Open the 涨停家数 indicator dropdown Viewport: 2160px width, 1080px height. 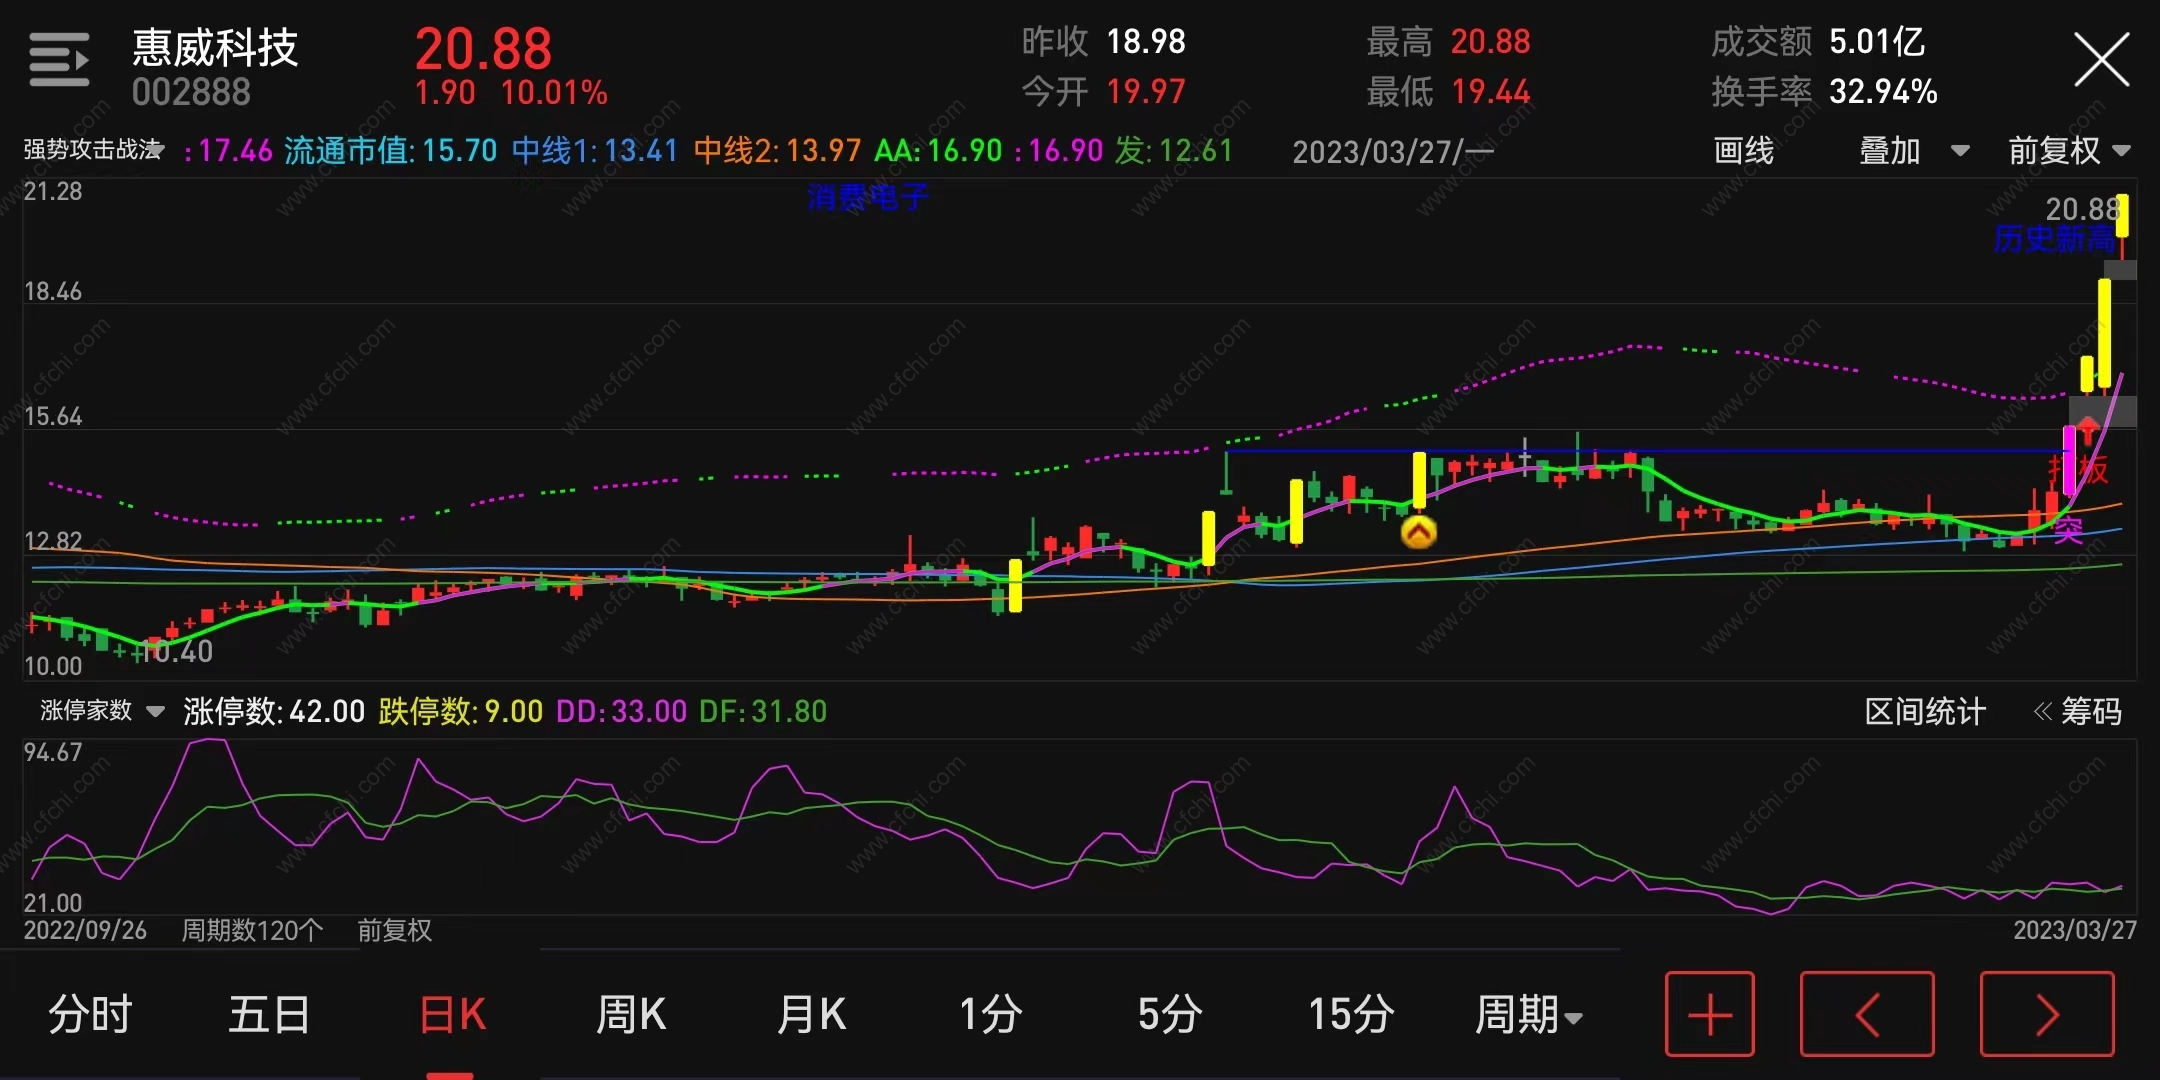[x=101, y=711]
